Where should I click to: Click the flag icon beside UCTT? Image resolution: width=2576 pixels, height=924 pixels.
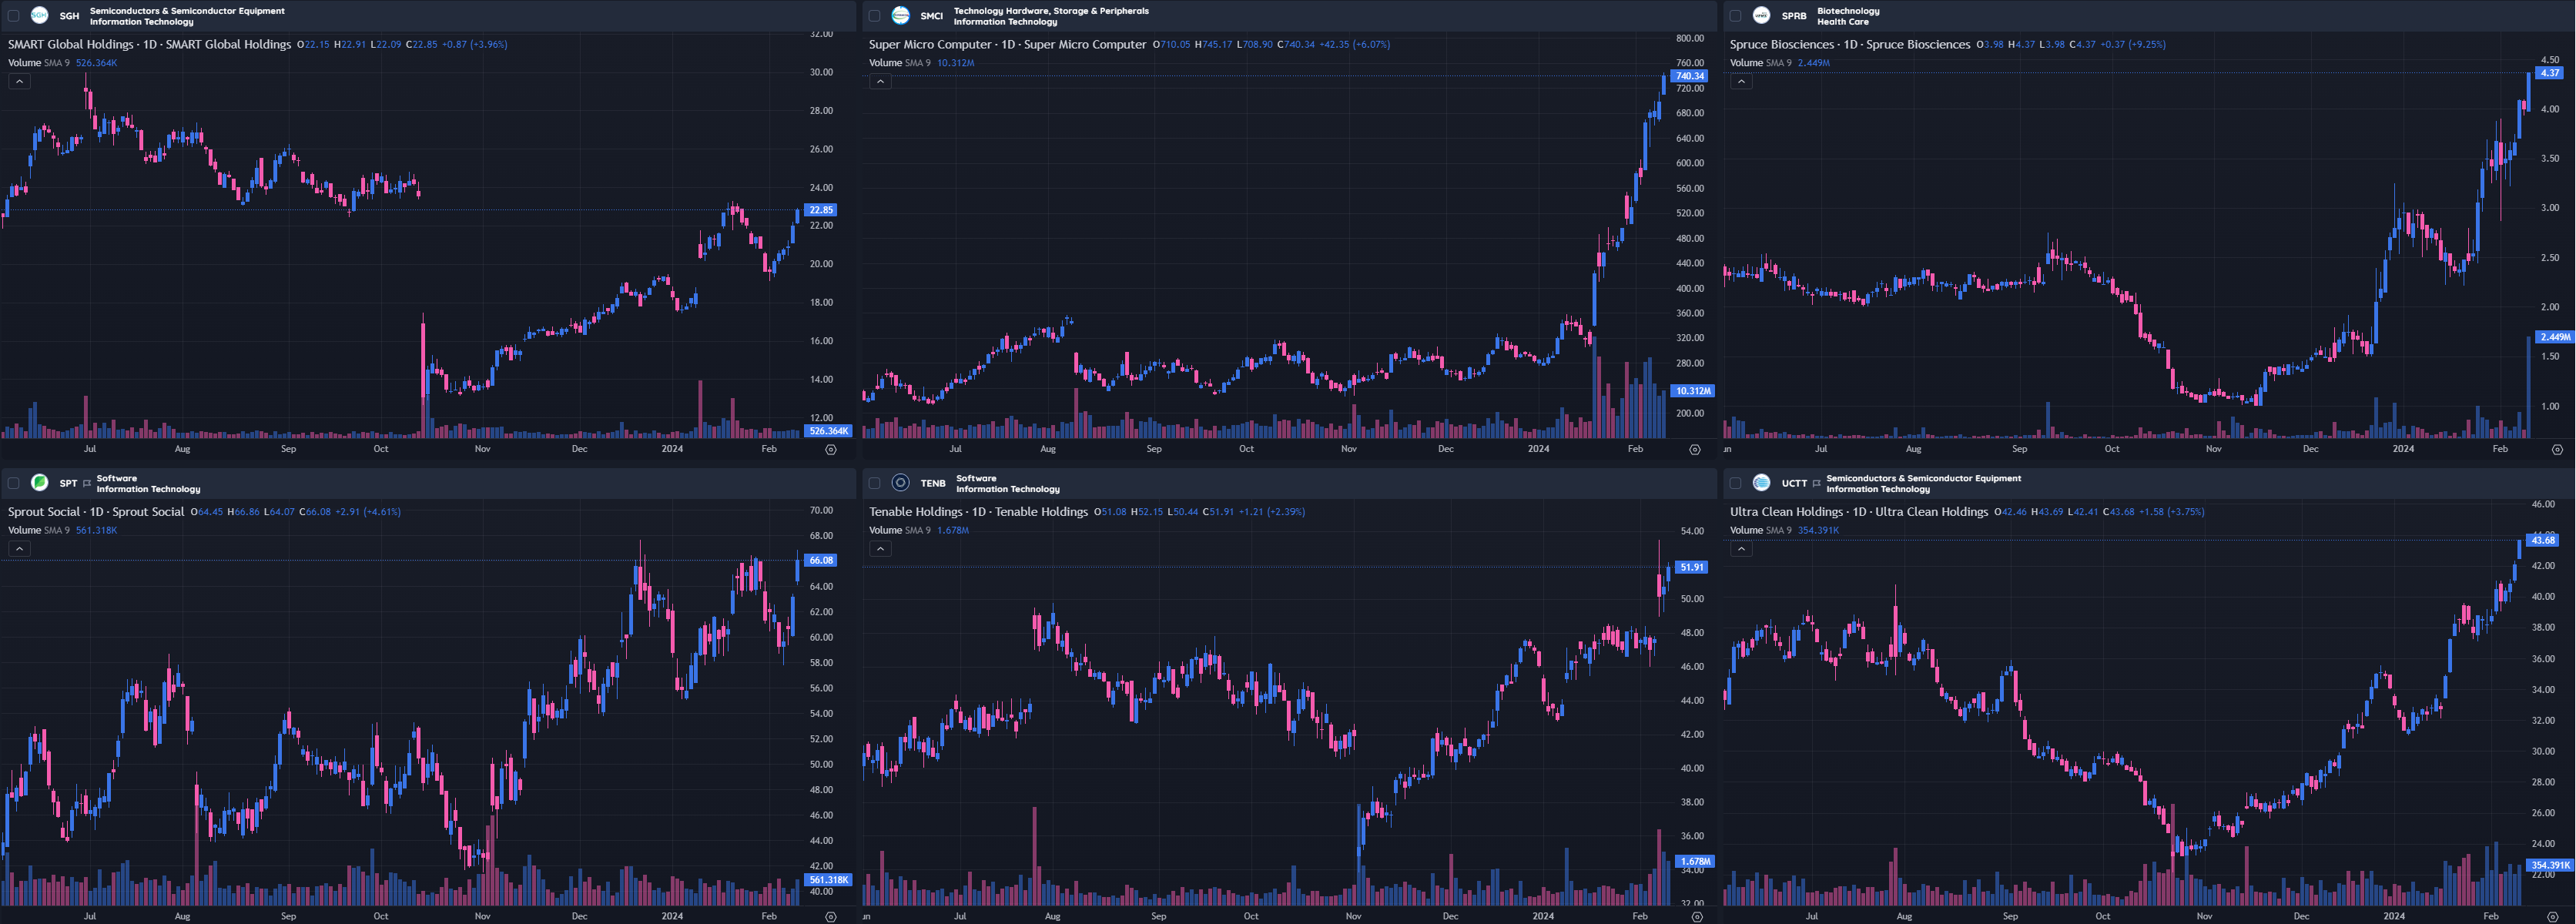click(x=1816, y=484)
